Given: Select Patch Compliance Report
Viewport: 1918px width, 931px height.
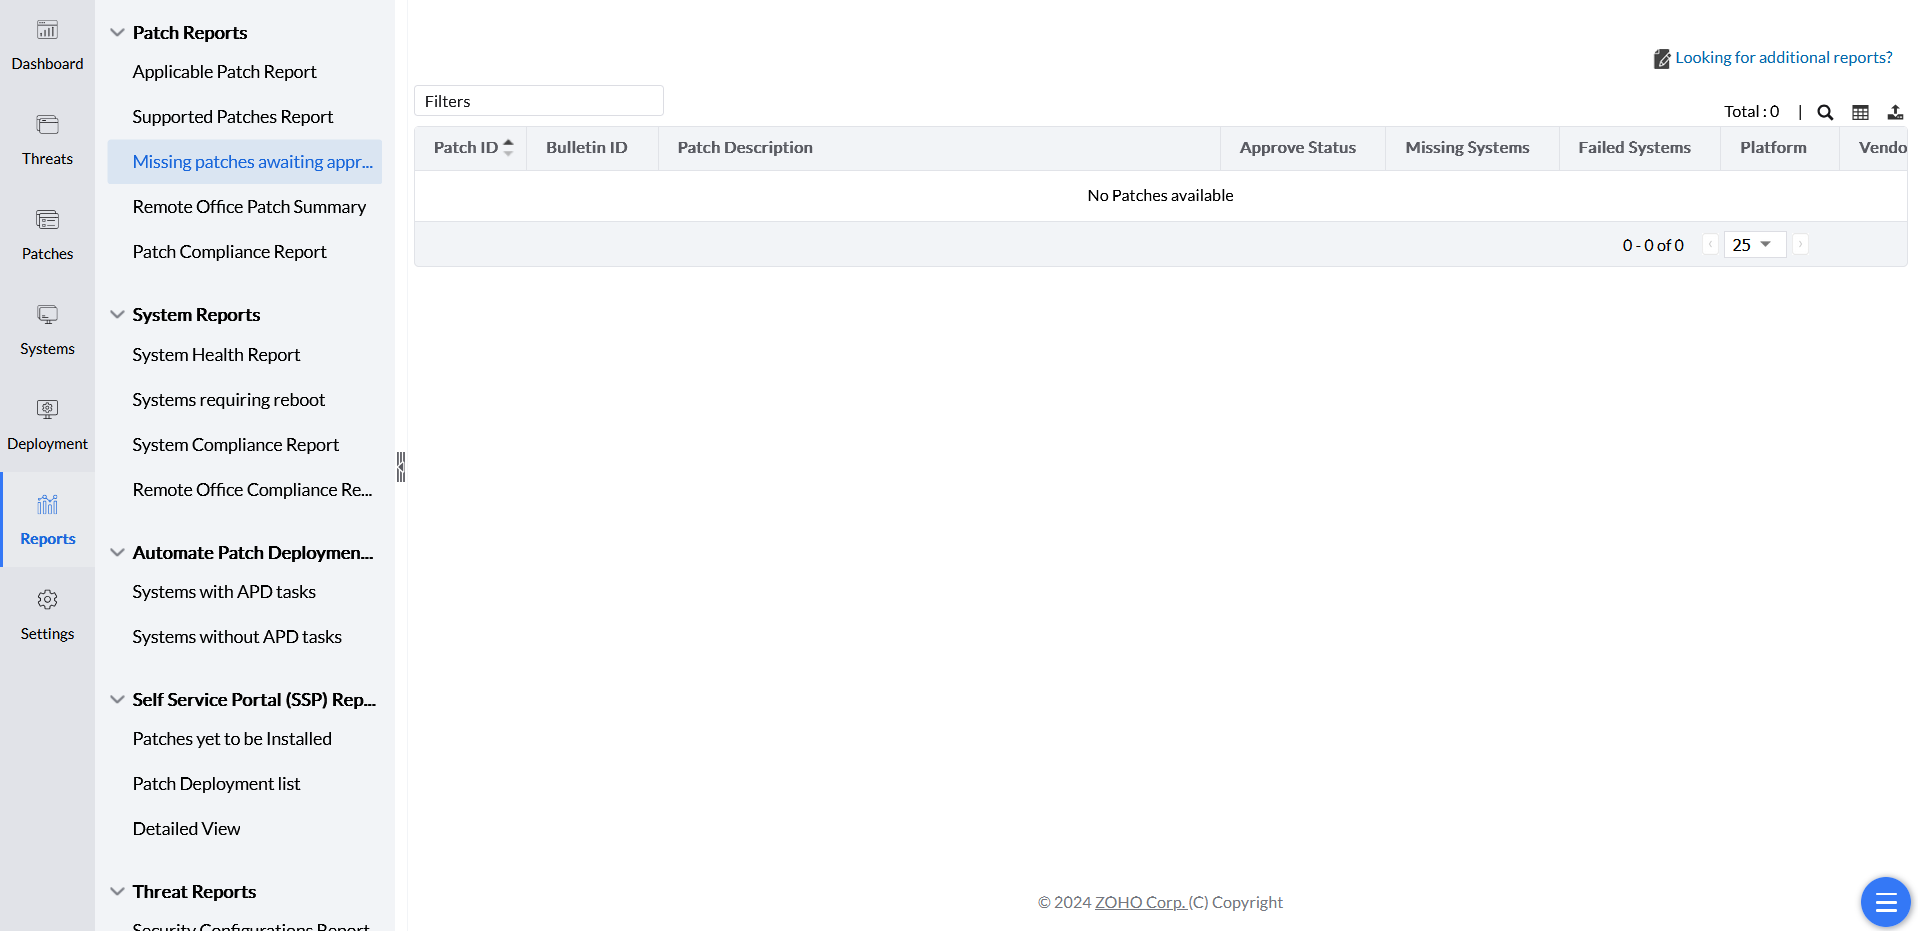Looking at the screenshot, I should pyautogui.click(x=229, y=252).
